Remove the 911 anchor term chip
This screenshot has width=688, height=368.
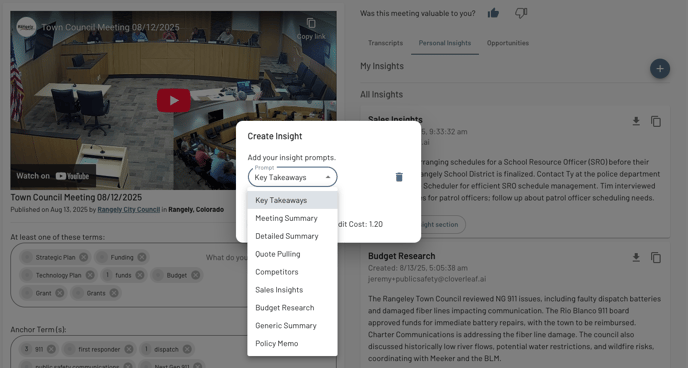point(51,349)
